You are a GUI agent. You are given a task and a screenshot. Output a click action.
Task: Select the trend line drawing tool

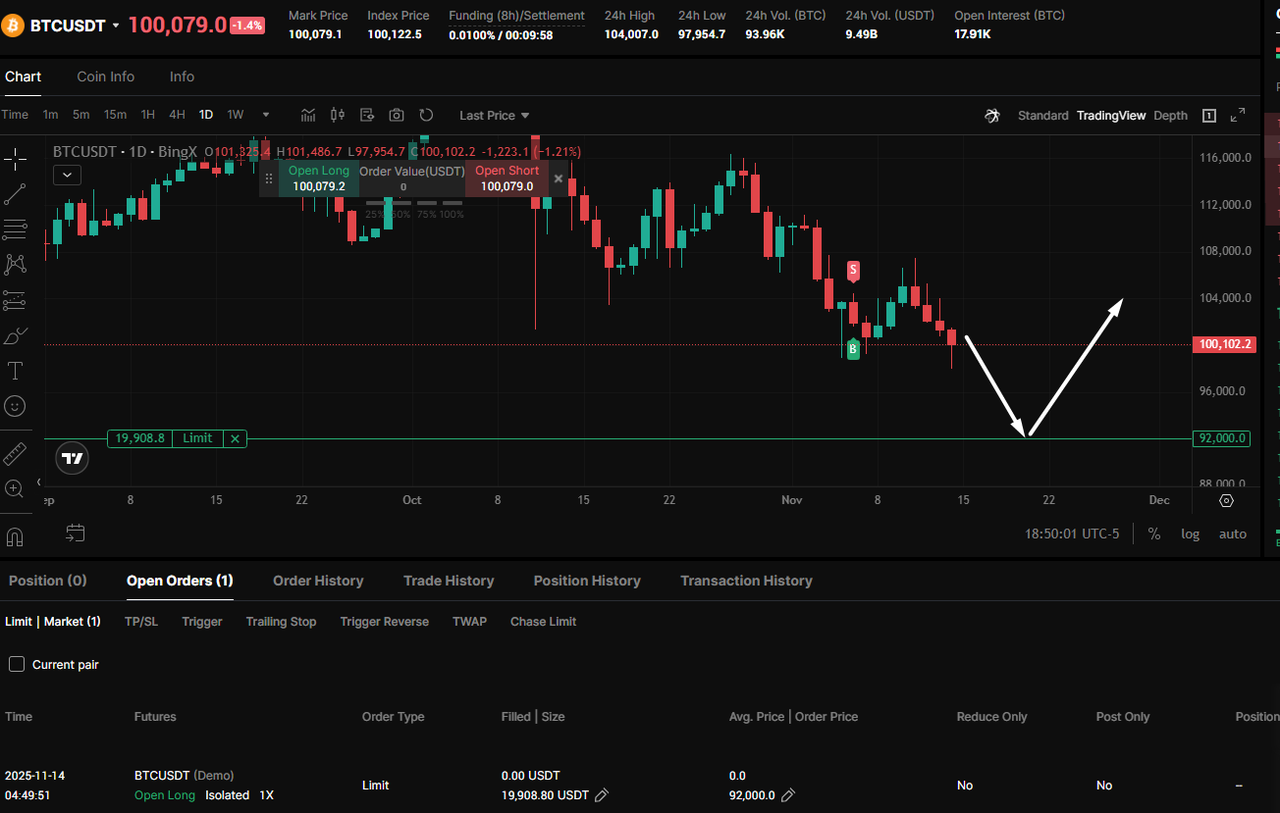tap(15, 194)
